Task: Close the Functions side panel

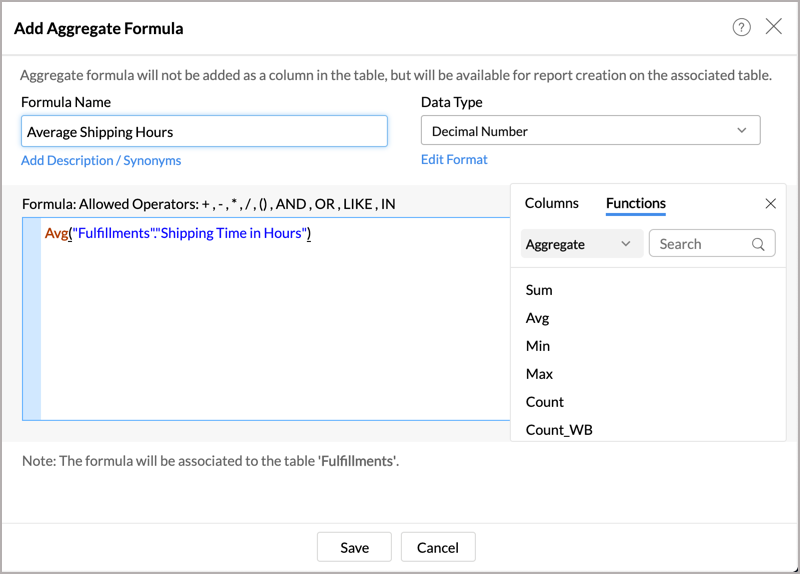Action: pos(770,204)
